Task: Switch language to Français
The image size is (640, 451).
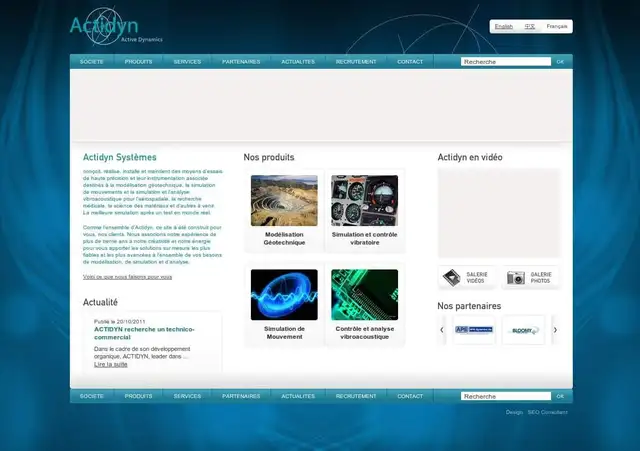Action: [557, 27]
